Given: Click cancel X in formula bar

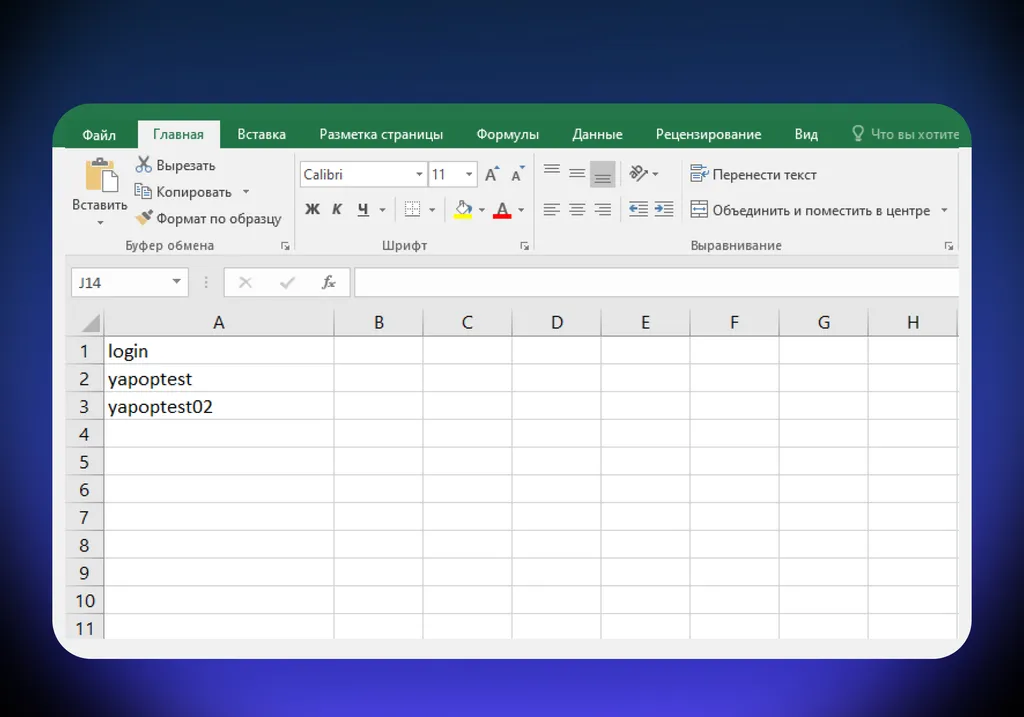Looking at the screenshot, I should click(245, 283).
